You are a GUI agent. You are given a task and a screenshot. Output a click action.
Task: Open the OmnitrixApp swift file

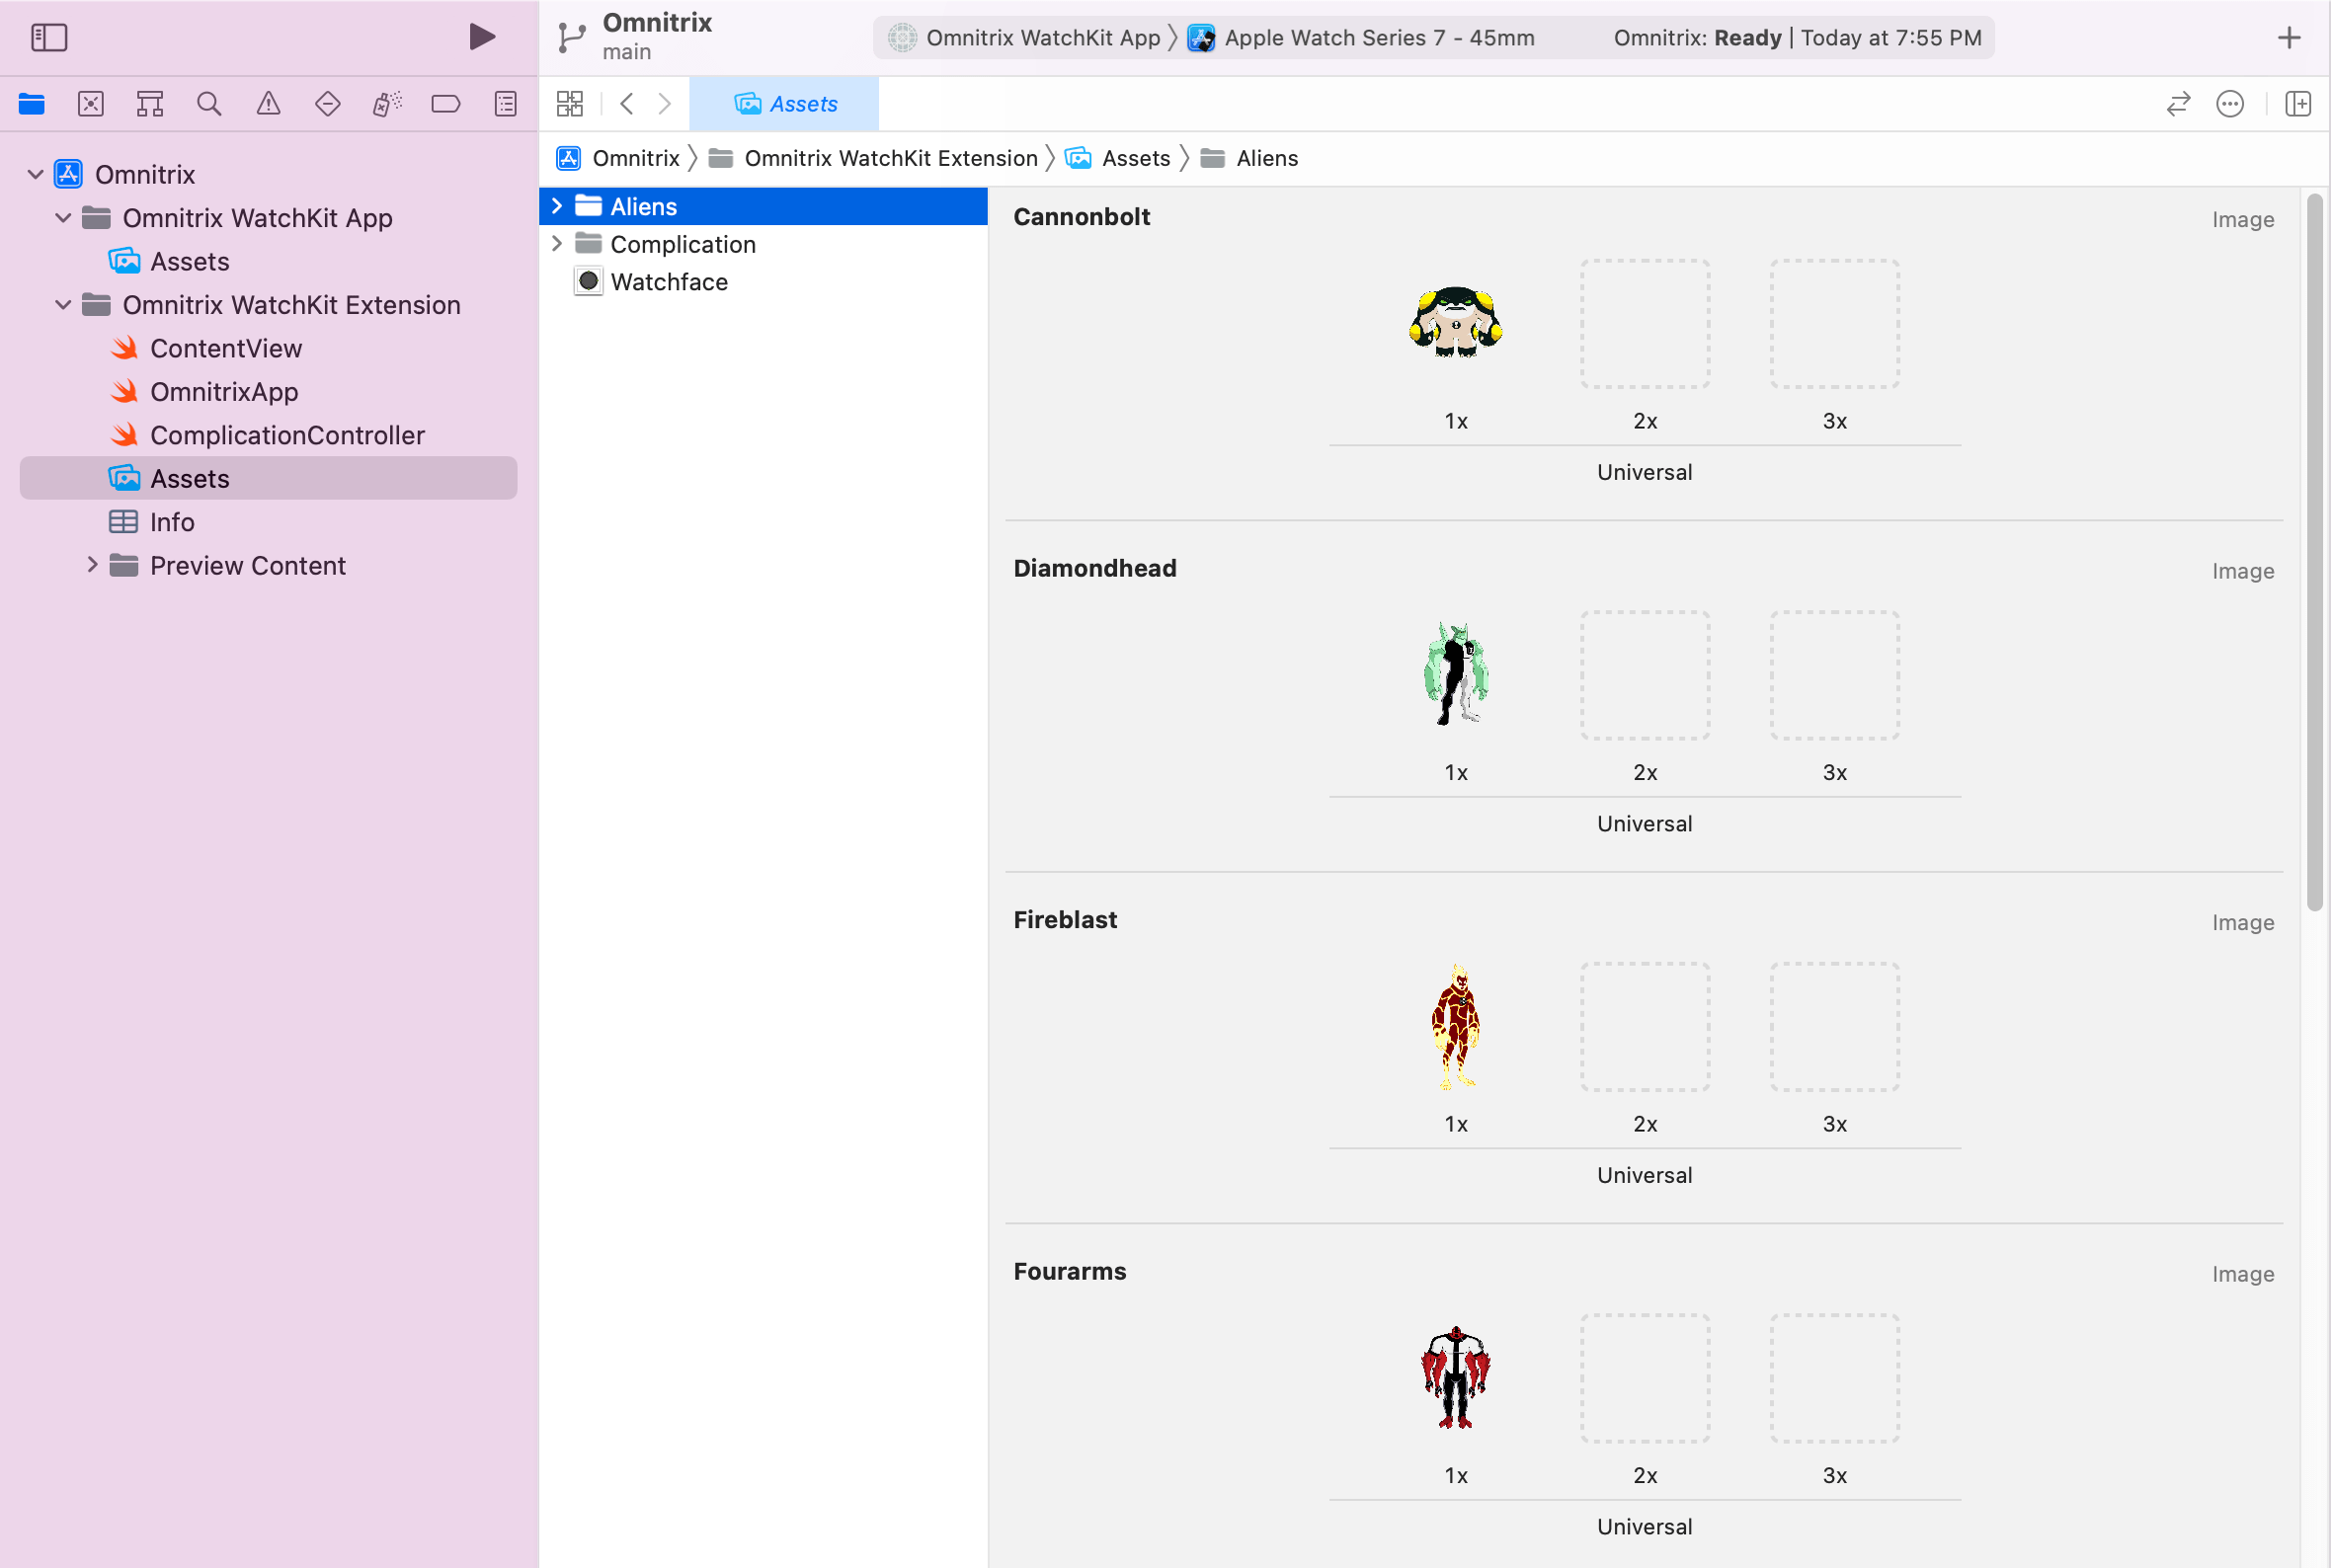coord(224,392)
